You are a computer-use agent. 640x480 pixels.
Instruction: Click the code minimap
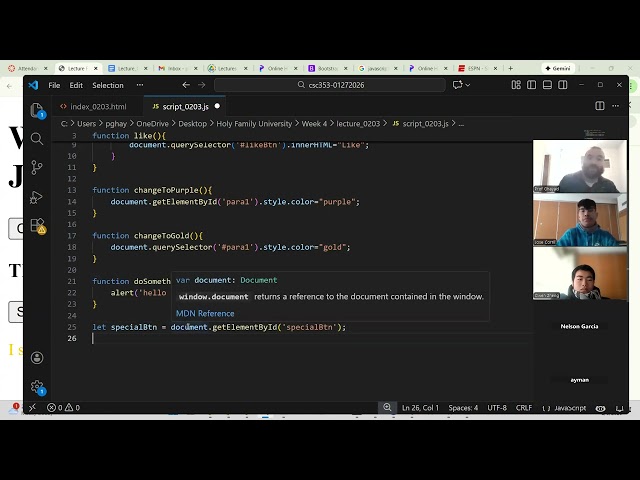point(594,134)
